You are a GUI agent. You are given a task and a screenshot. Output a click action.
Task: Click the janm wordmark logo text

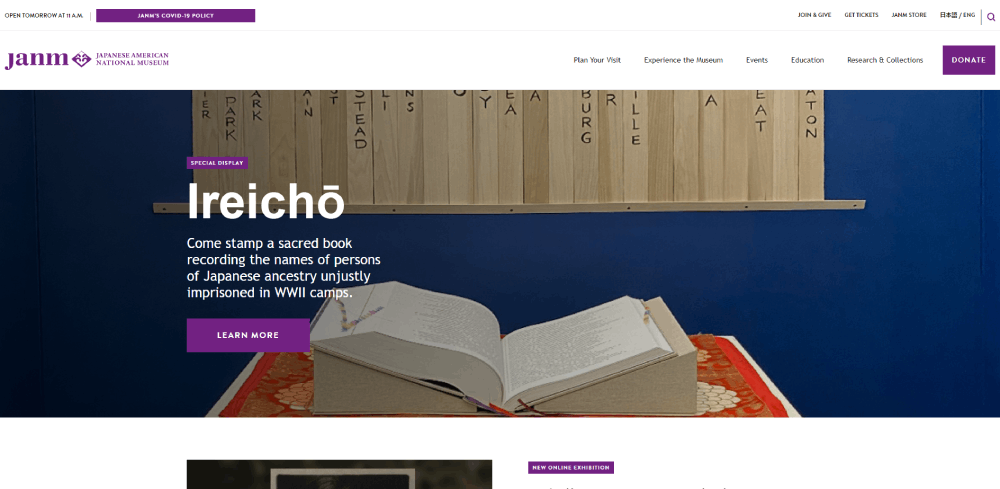pos(36,60)
